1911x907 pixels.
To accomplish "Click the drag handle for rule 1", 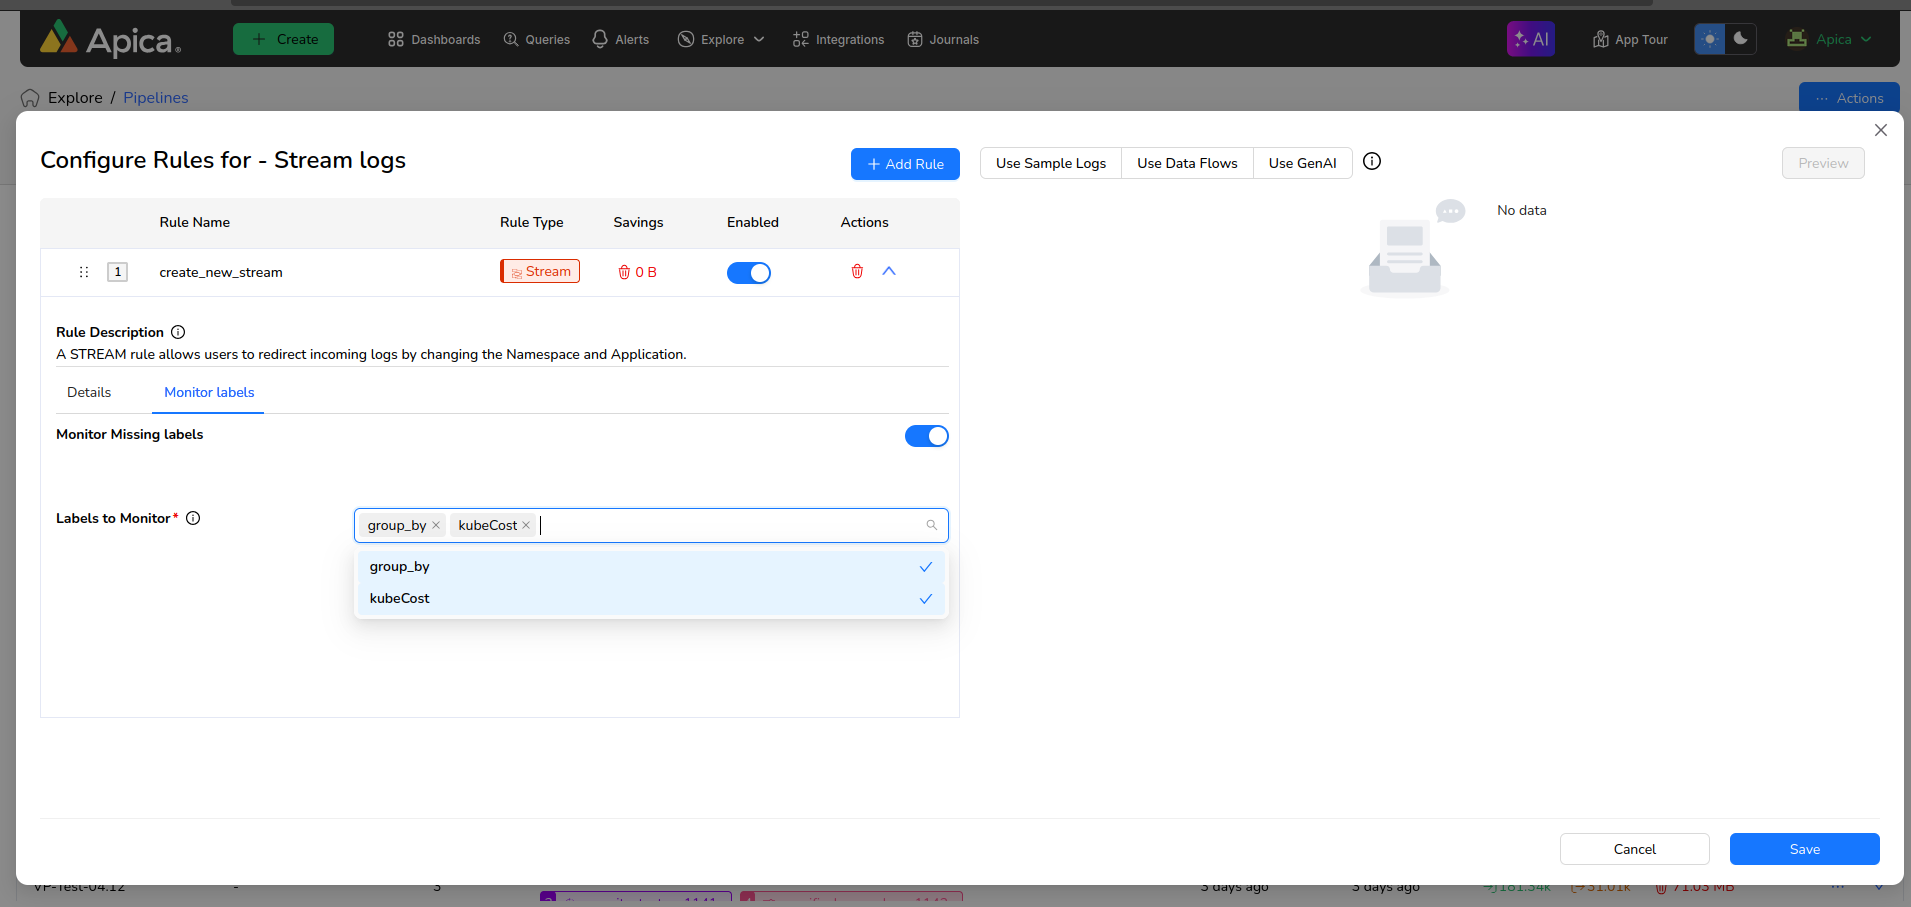I will (84, 272).
